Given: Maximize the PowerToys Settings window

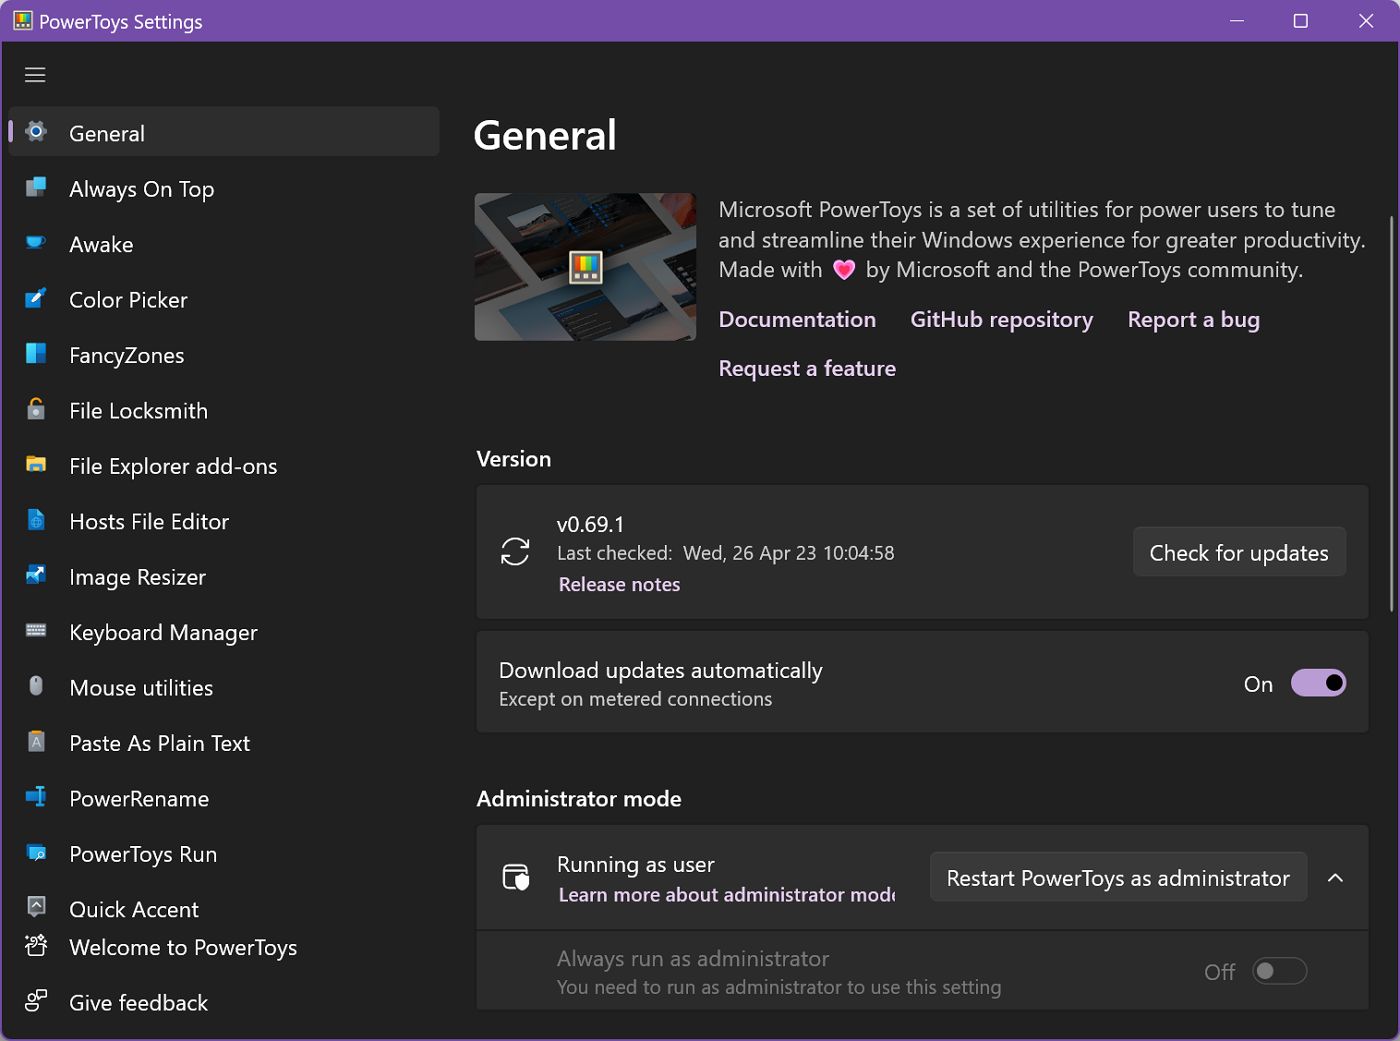Looking at the screenshot, I should tap(1300, 21).
